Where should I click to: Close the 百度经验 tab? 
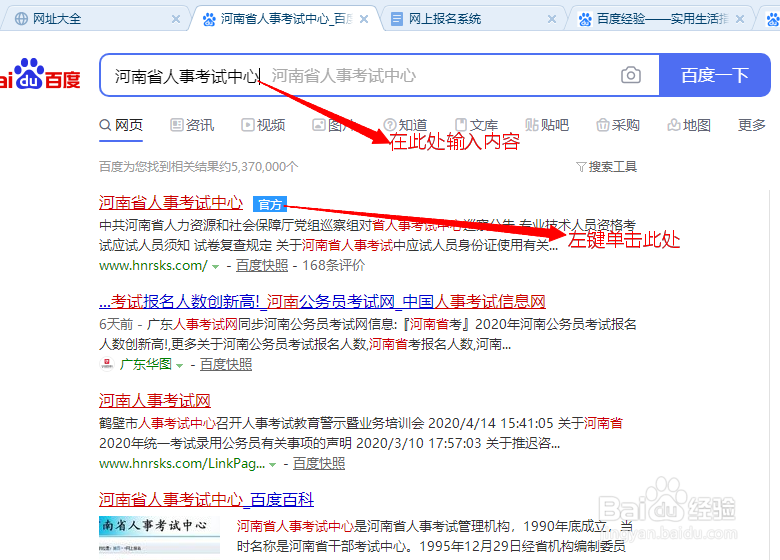click(x=740, y=19)
